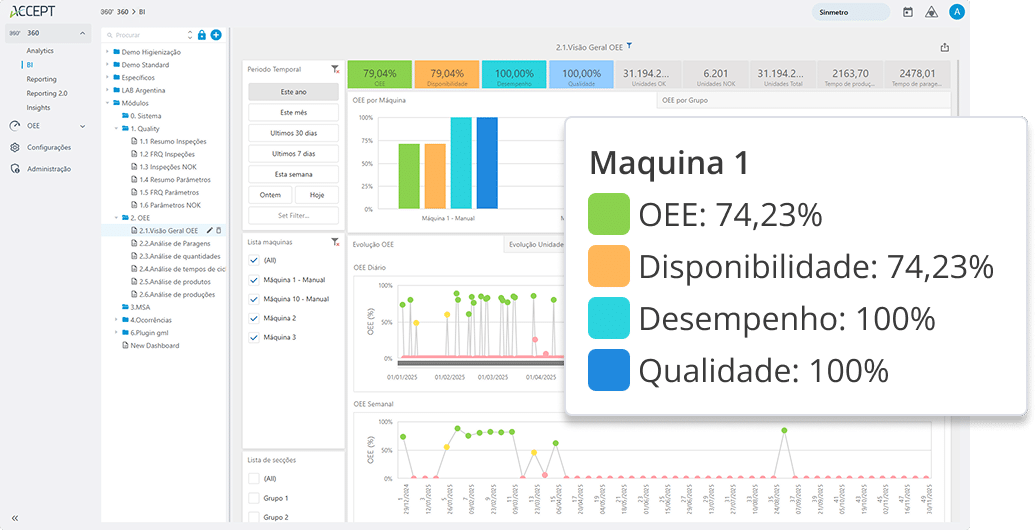The width and height of the screenshot is (1036, 530).
Task: Uncheck Máquina 2 checkbox
Action: 254,318
